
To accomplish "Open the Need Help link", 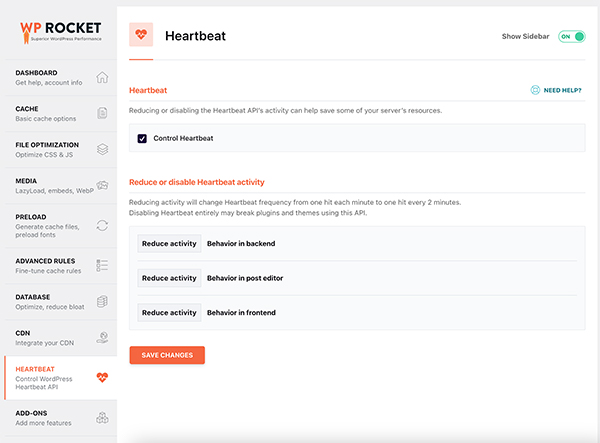I will (x=555, y=90).
